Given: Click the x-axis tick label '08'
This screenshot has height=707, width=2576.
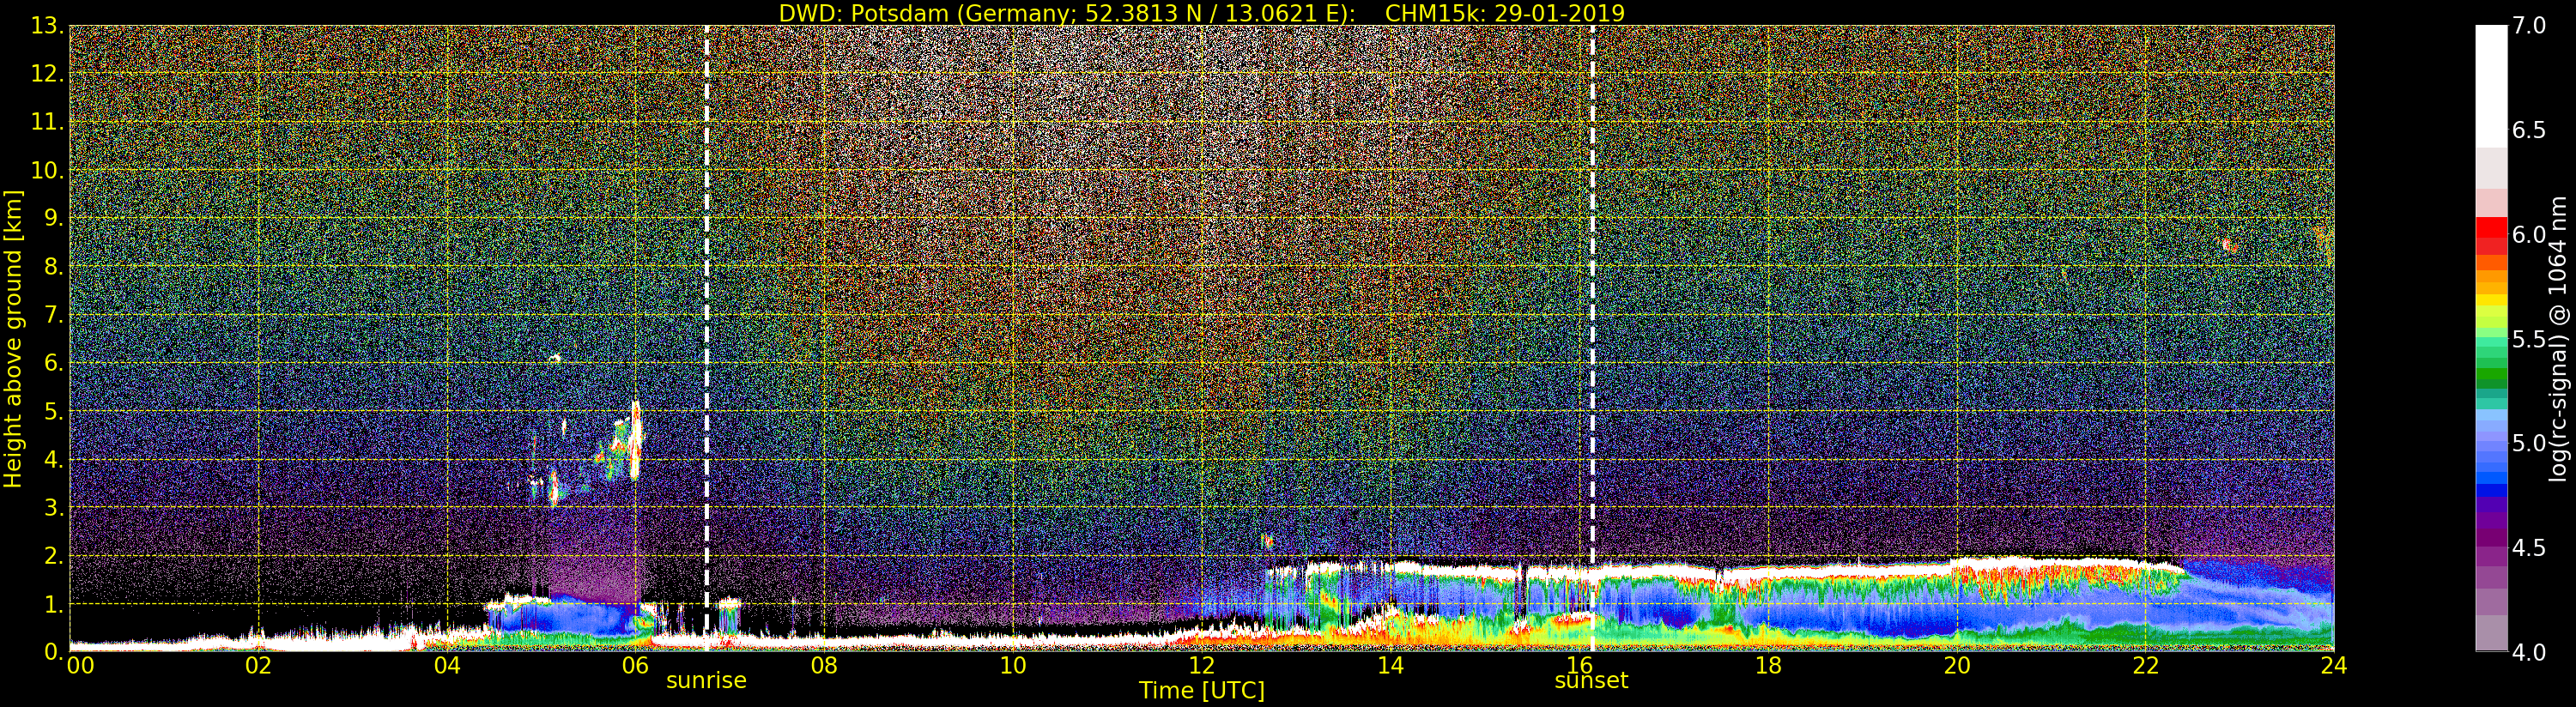Looking at the screenshot, I should [824, 665].
